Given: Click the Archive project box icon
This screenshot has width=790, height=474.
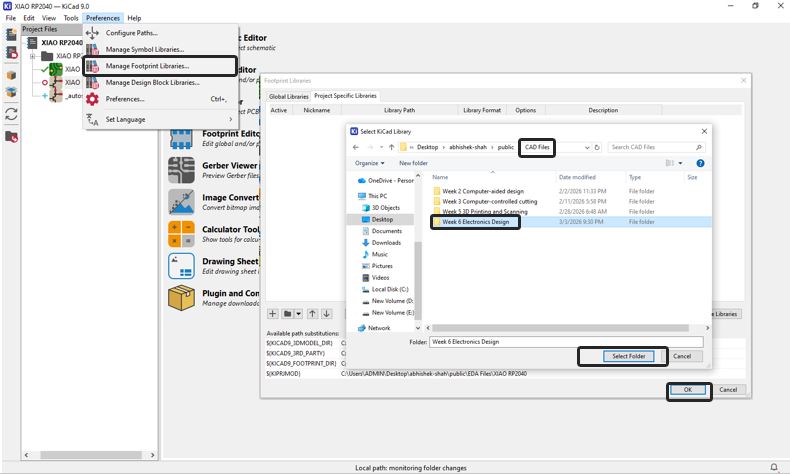Looking at the screenshot, I should [x=11, y=76].
